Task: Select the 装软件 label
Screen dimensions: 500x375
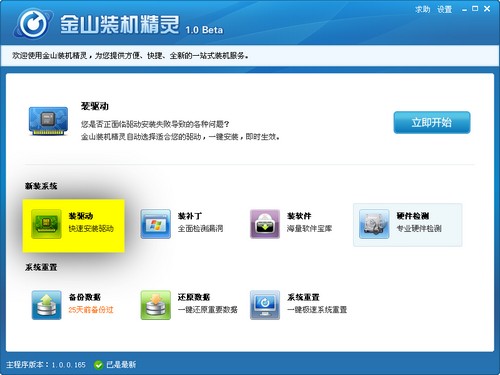Action: pos(299,216)
